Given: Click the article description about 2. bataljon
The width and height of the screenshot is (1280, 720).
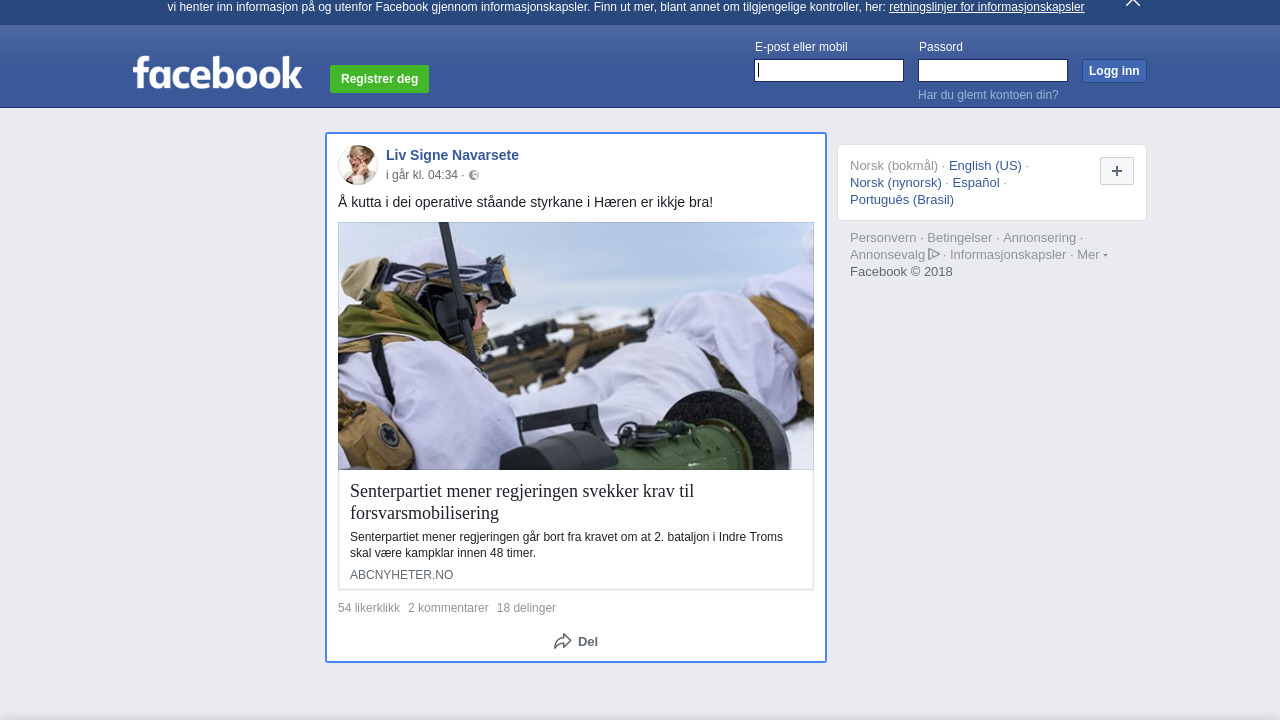Looking at the screenshot, I should [x=566, y=545].
